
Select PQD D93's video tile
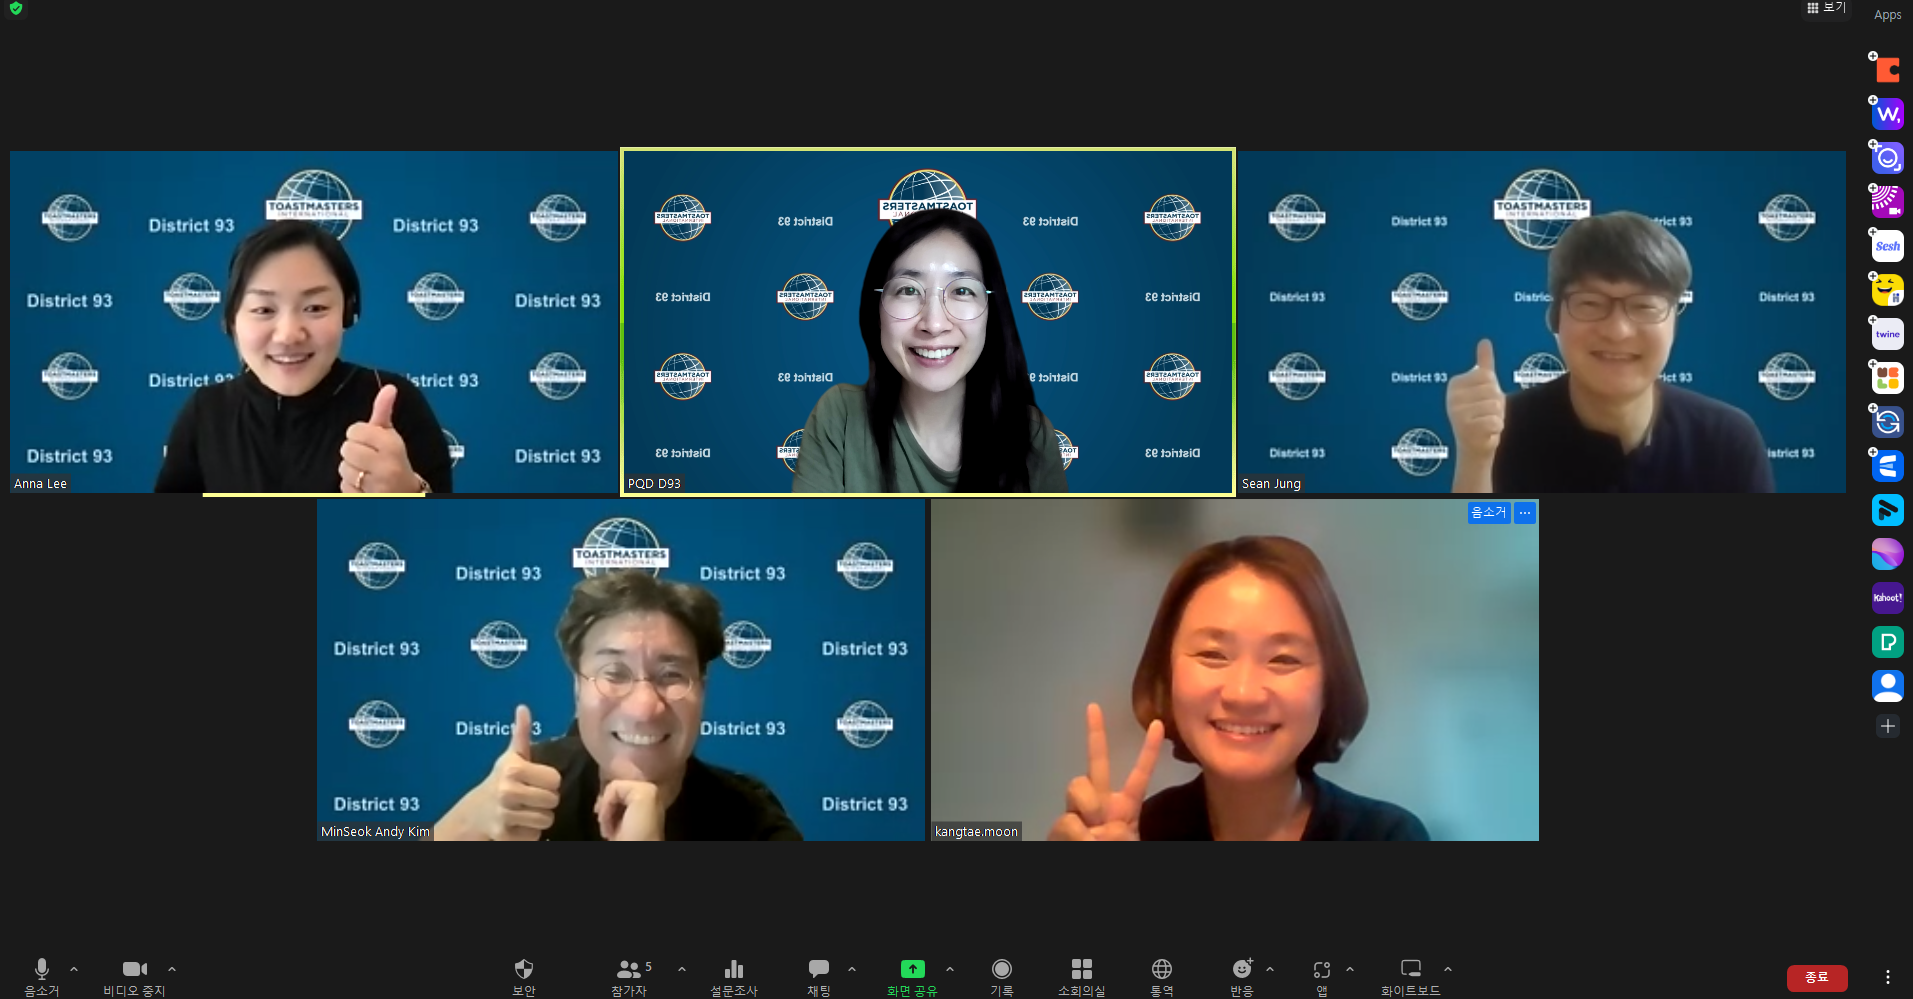click(x=928, y=322)
